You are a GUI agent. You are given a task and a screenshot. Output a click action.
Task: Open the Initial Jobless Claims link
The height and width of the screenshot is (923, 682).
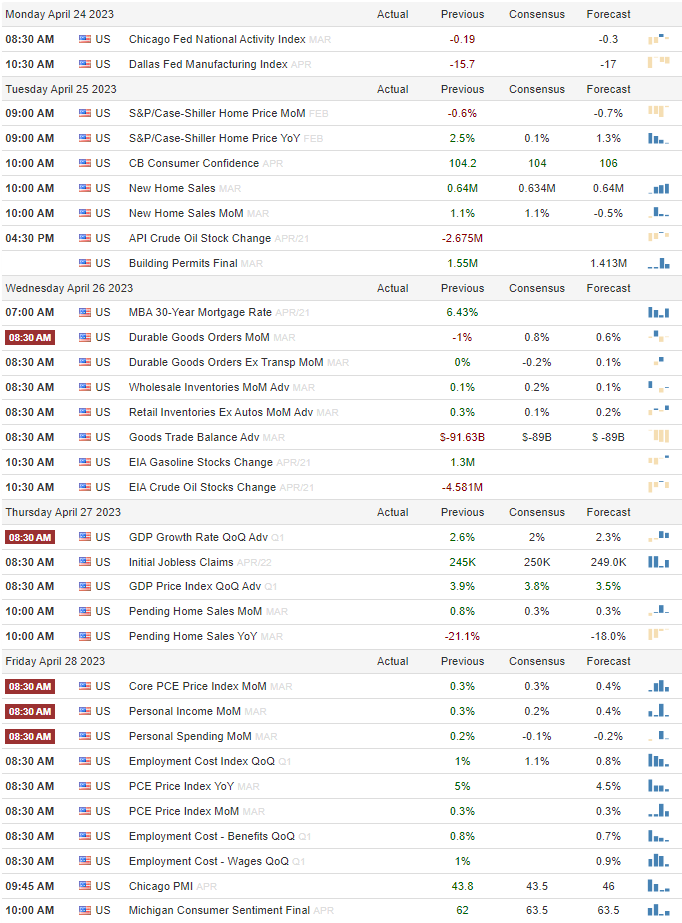point(181,562)
